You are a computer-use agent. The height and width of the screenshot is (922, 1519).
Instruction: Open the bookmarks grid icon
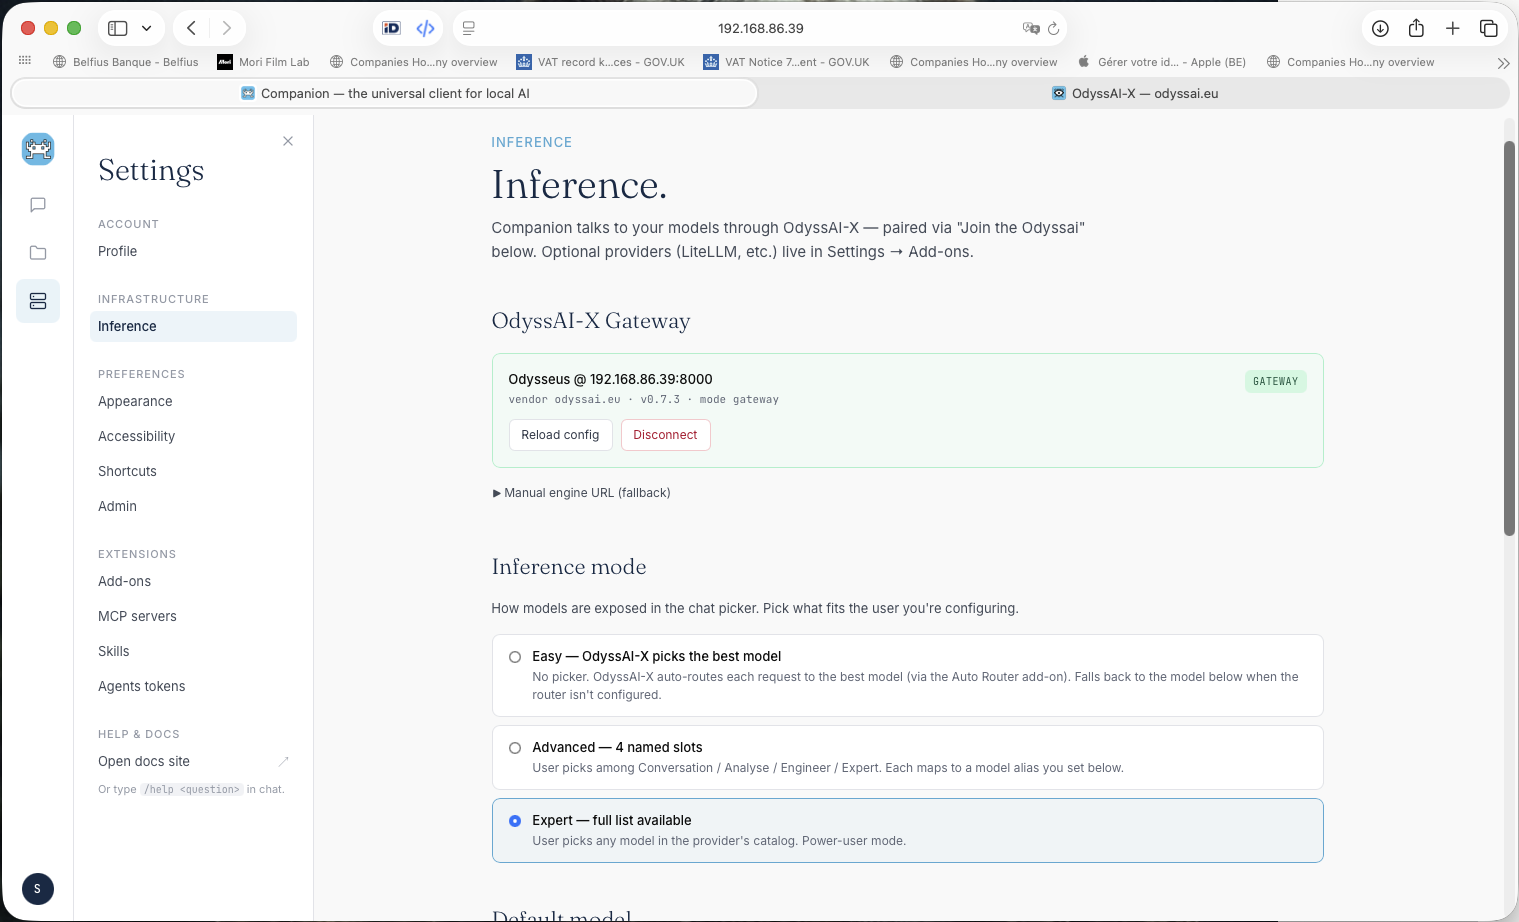click(x=25, y=61)
